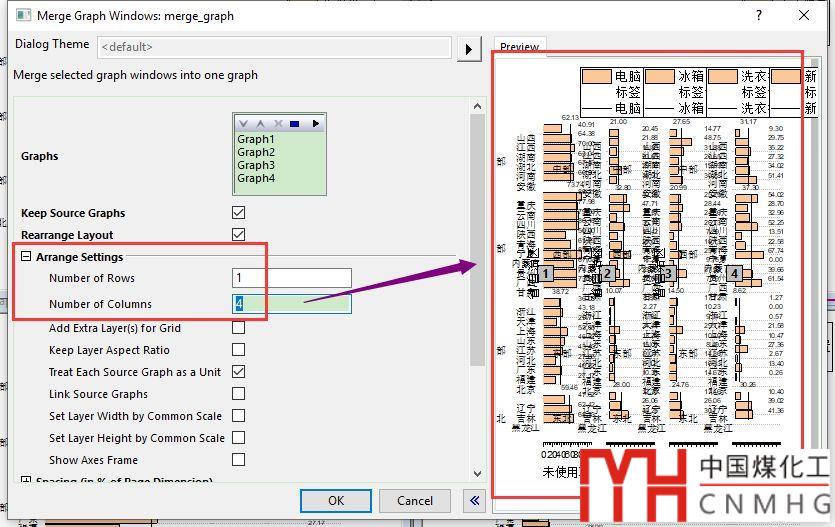Click the help question mark in title bar
This screenshot has width=835, height=527.
click(x=756, y=16)
